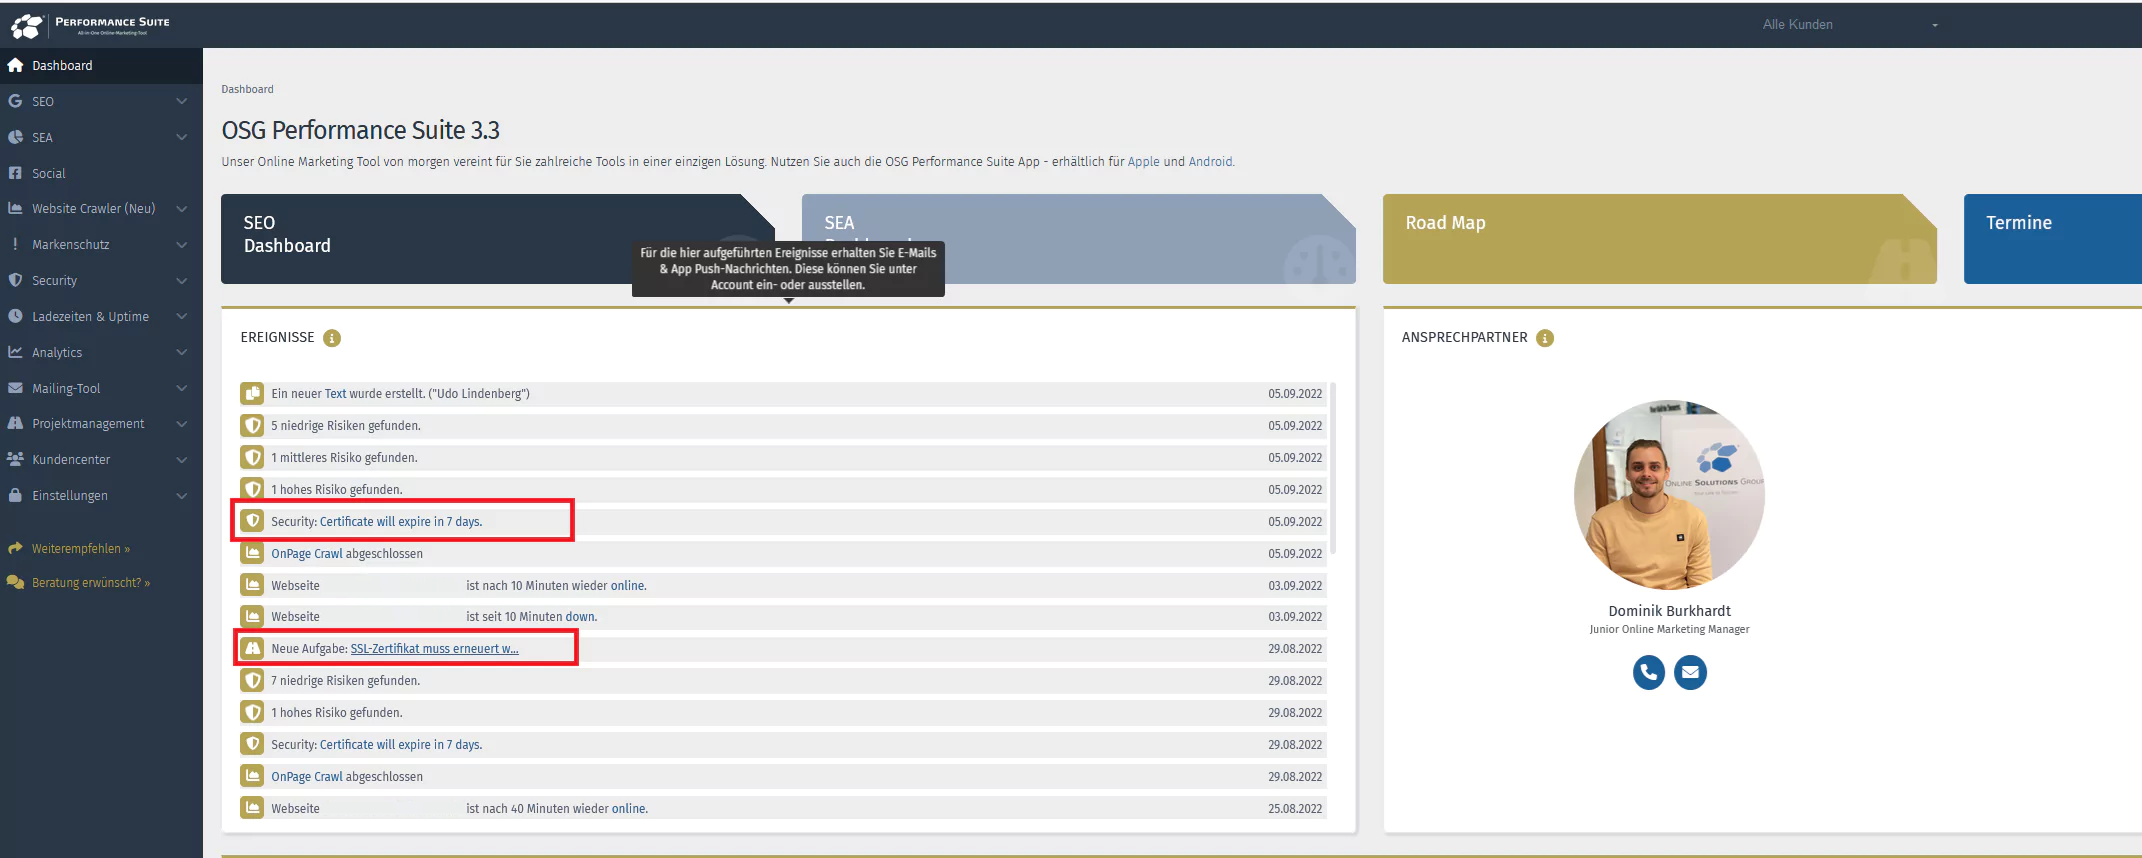2142x858 pixels.
Task: Click the info icon beside EREIGNISSE
Action: [x=332, y=338]
